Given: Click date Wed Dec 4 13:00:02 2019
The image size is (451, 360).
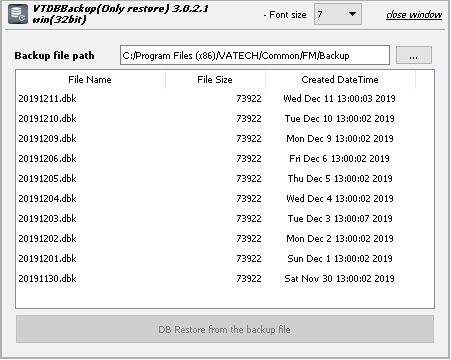Looking at the screenshot, I should pos(340,199).
